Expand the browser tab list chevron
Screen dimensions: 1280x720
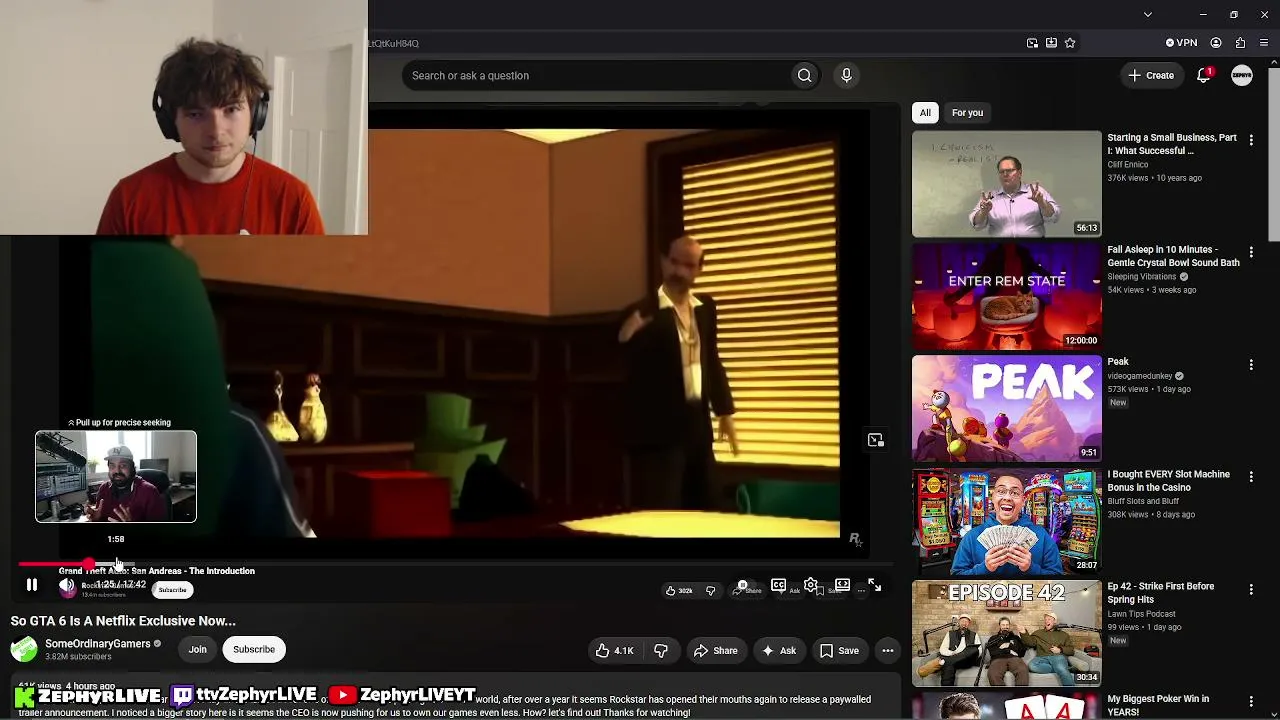pos(1148,15)
